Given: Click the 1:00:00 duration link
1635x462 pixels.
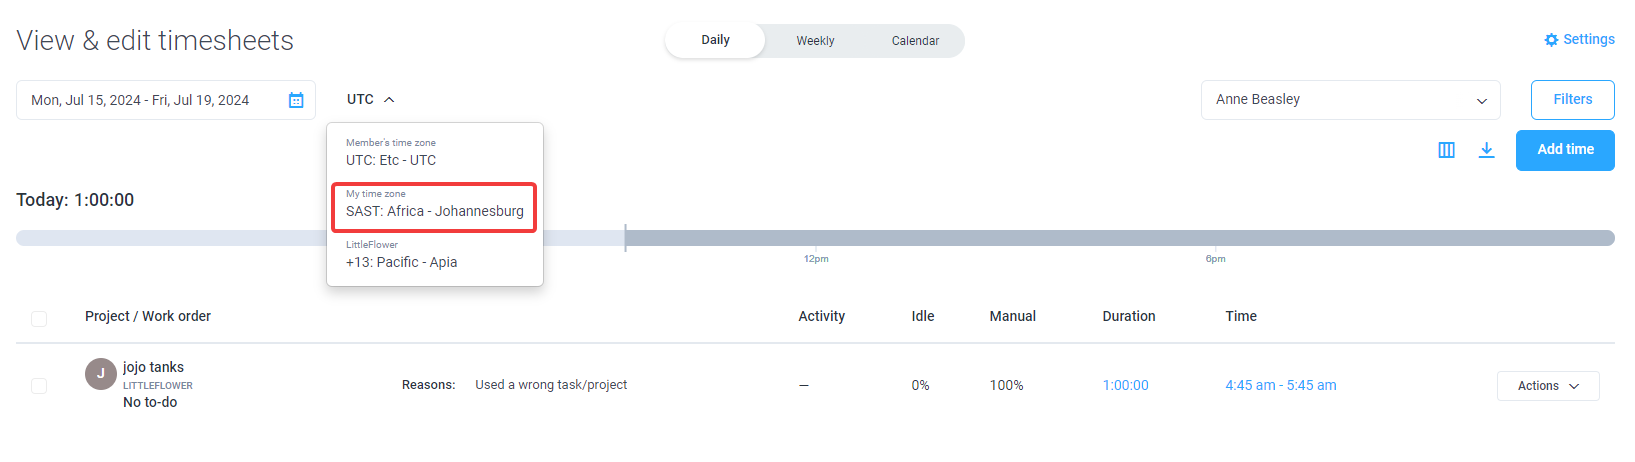Looking at the screenshot, I should [x=1125, y=385].
